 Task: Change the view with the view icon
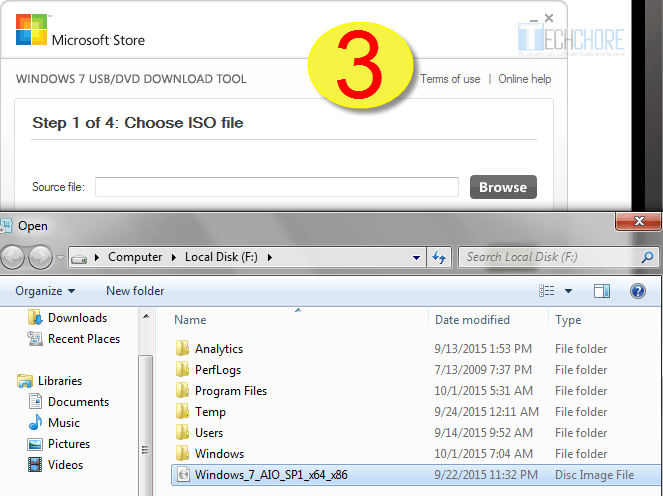547,290
